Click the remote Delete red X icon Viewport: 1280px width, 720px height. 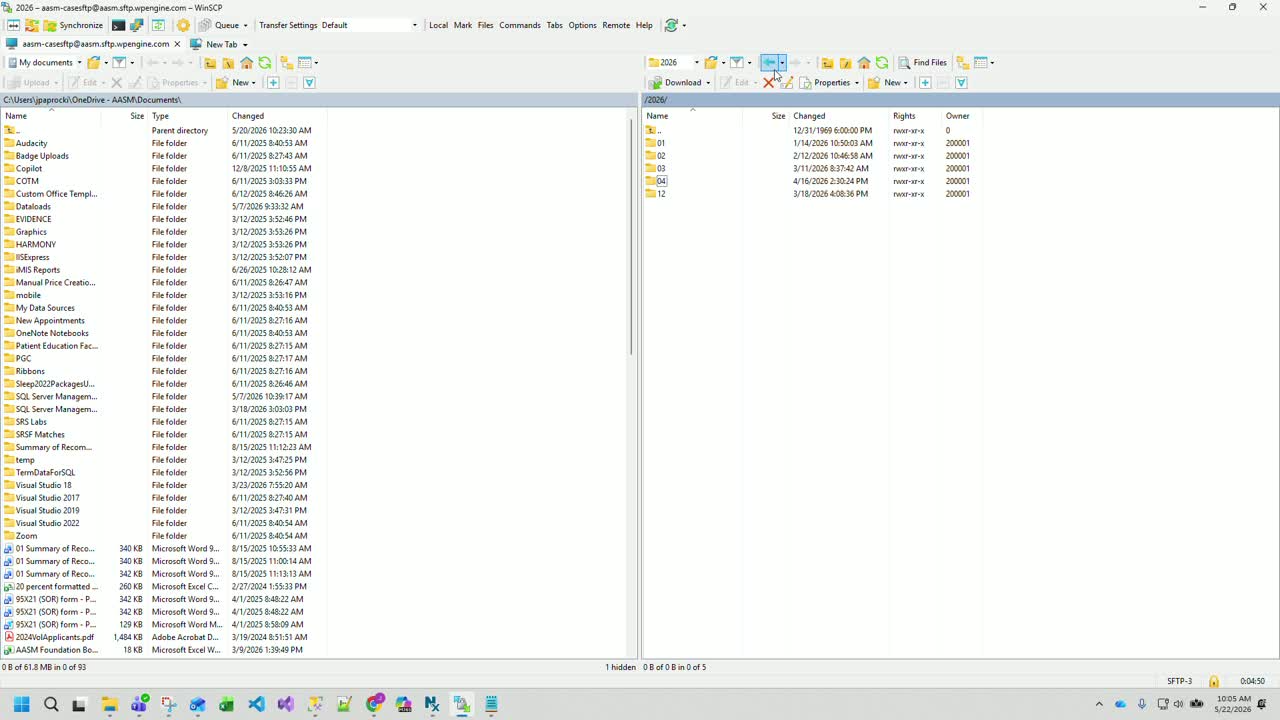click(x=768, y=83)
